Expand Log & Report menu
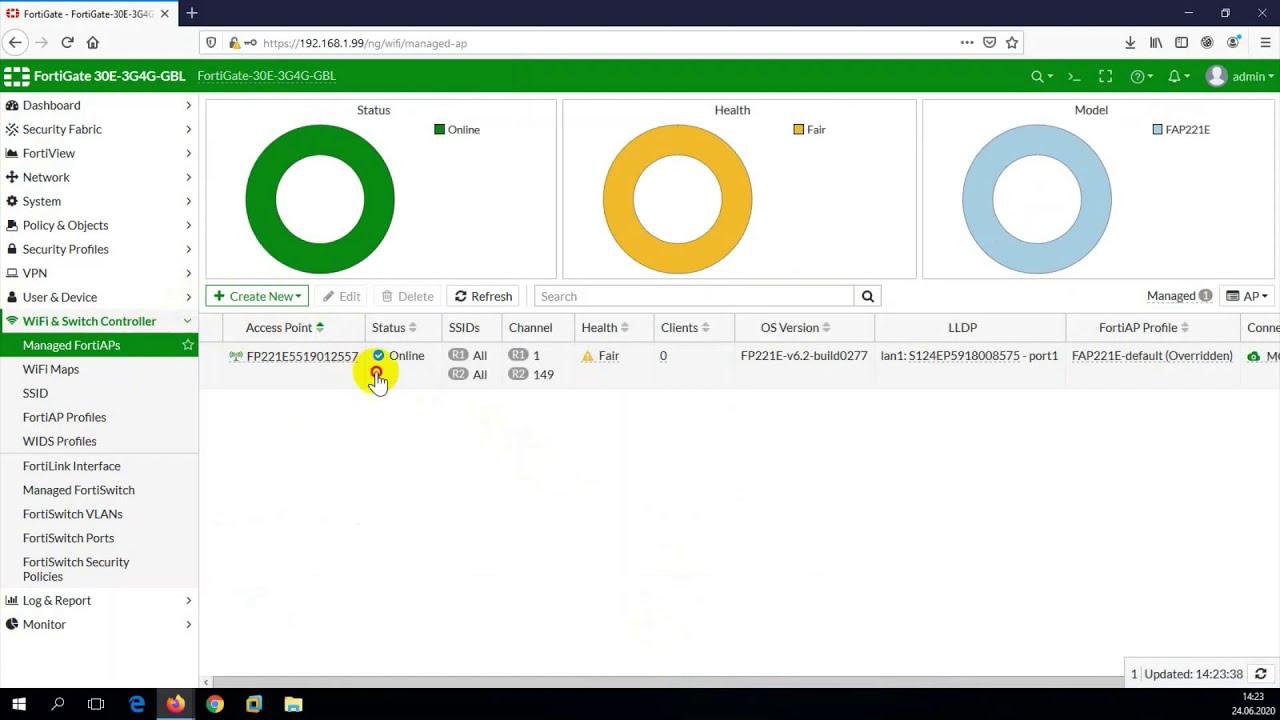The width and height of the screenshot is (1280, 720). point(99,600)
